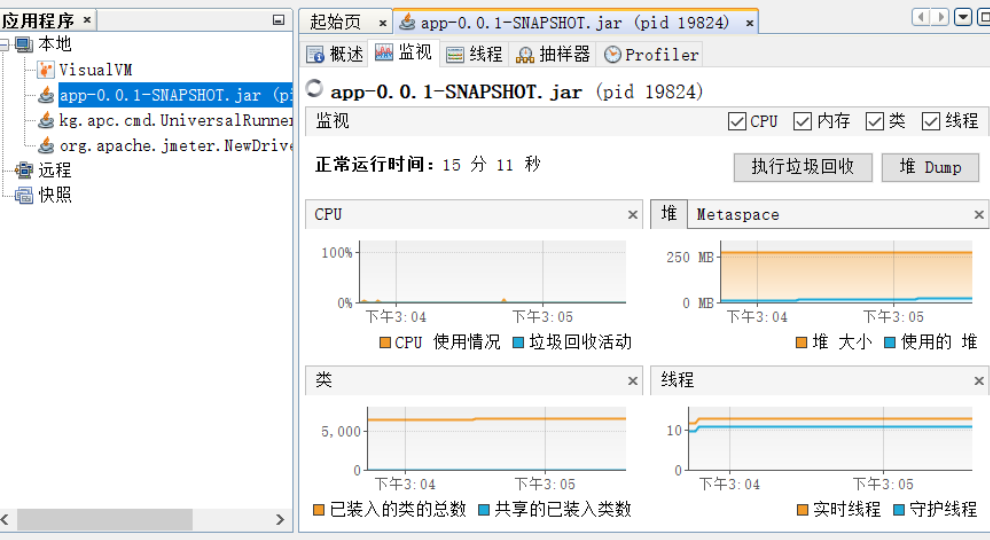Click the scrollbar right arrow in 应用程序 panel
990x540 pixels.
coord(280,520)
